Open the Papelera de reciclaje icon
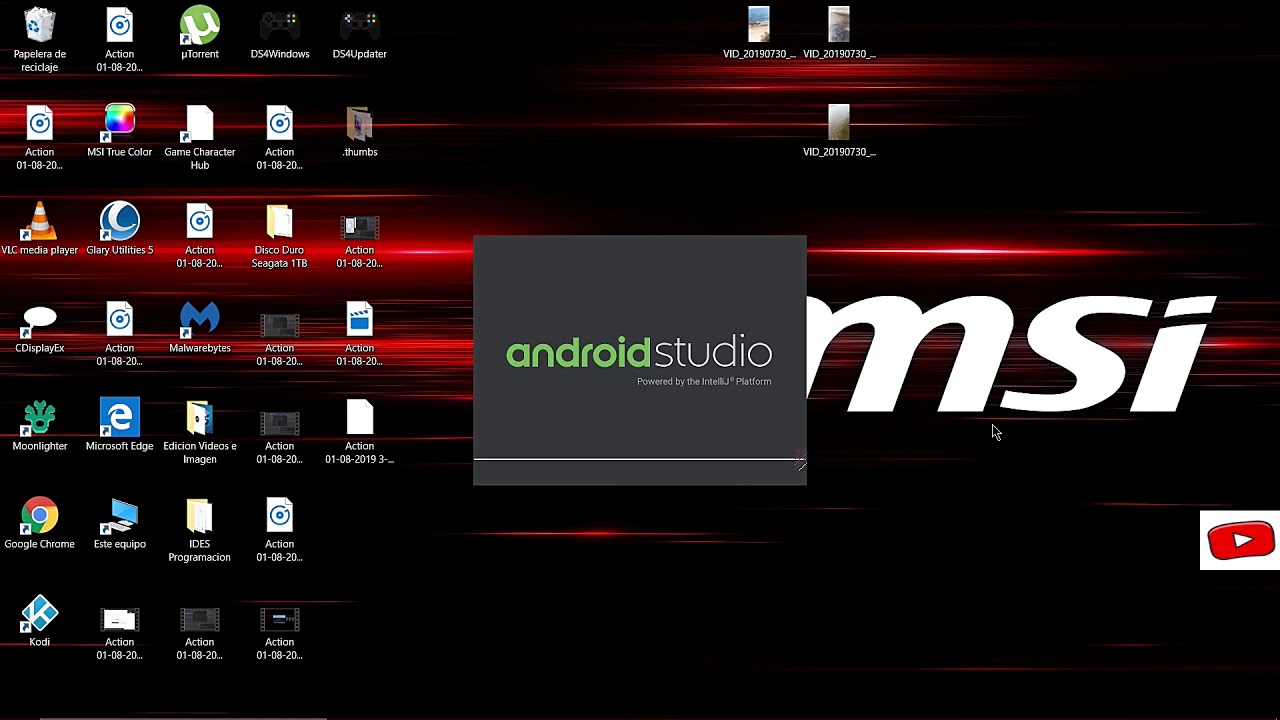 coord(40,25)
